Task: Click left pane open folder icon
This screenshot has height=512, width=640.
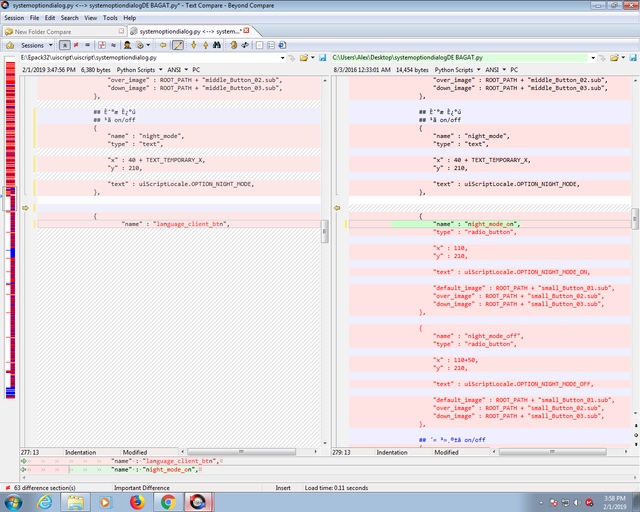Action: (x=304, y=58)
